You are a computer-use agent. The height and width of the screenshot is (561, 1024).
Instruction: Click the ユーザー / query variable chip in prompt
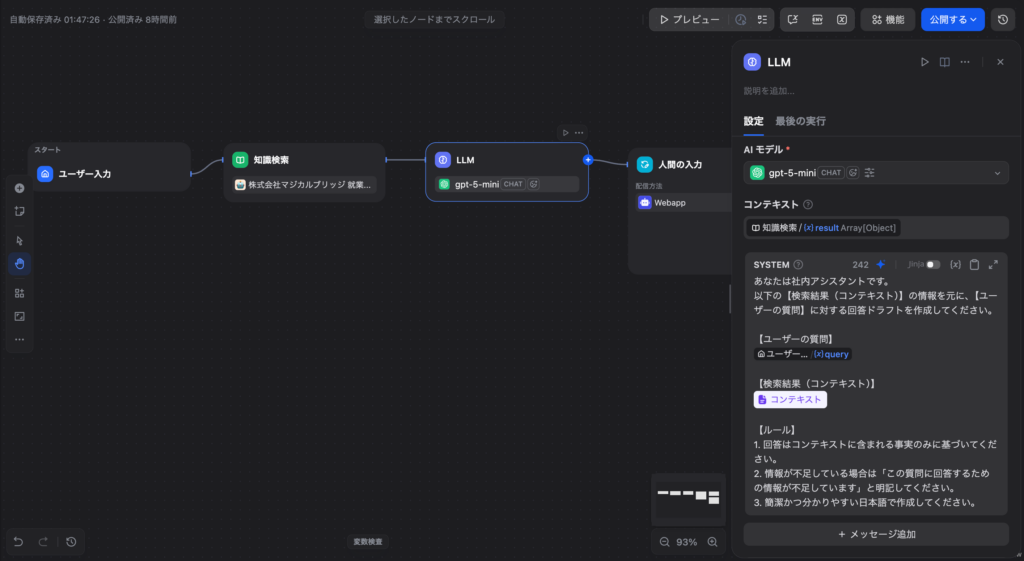point(803,354)
